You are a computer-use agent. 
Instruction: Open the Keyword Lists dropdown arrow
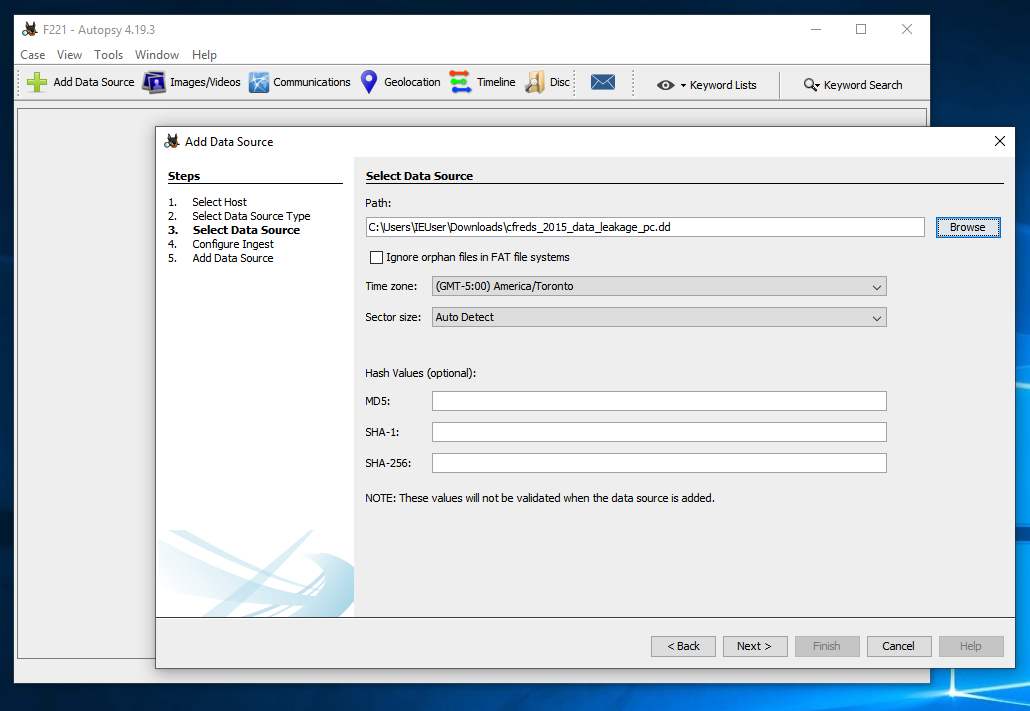(x=683, y=85)
